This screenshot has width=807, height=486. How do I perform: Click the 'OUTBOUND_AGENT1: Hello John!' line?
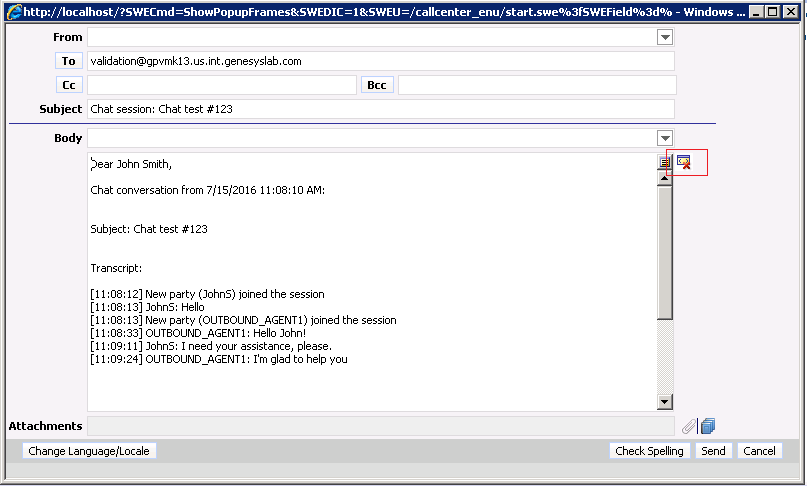[x=198, y=333]
